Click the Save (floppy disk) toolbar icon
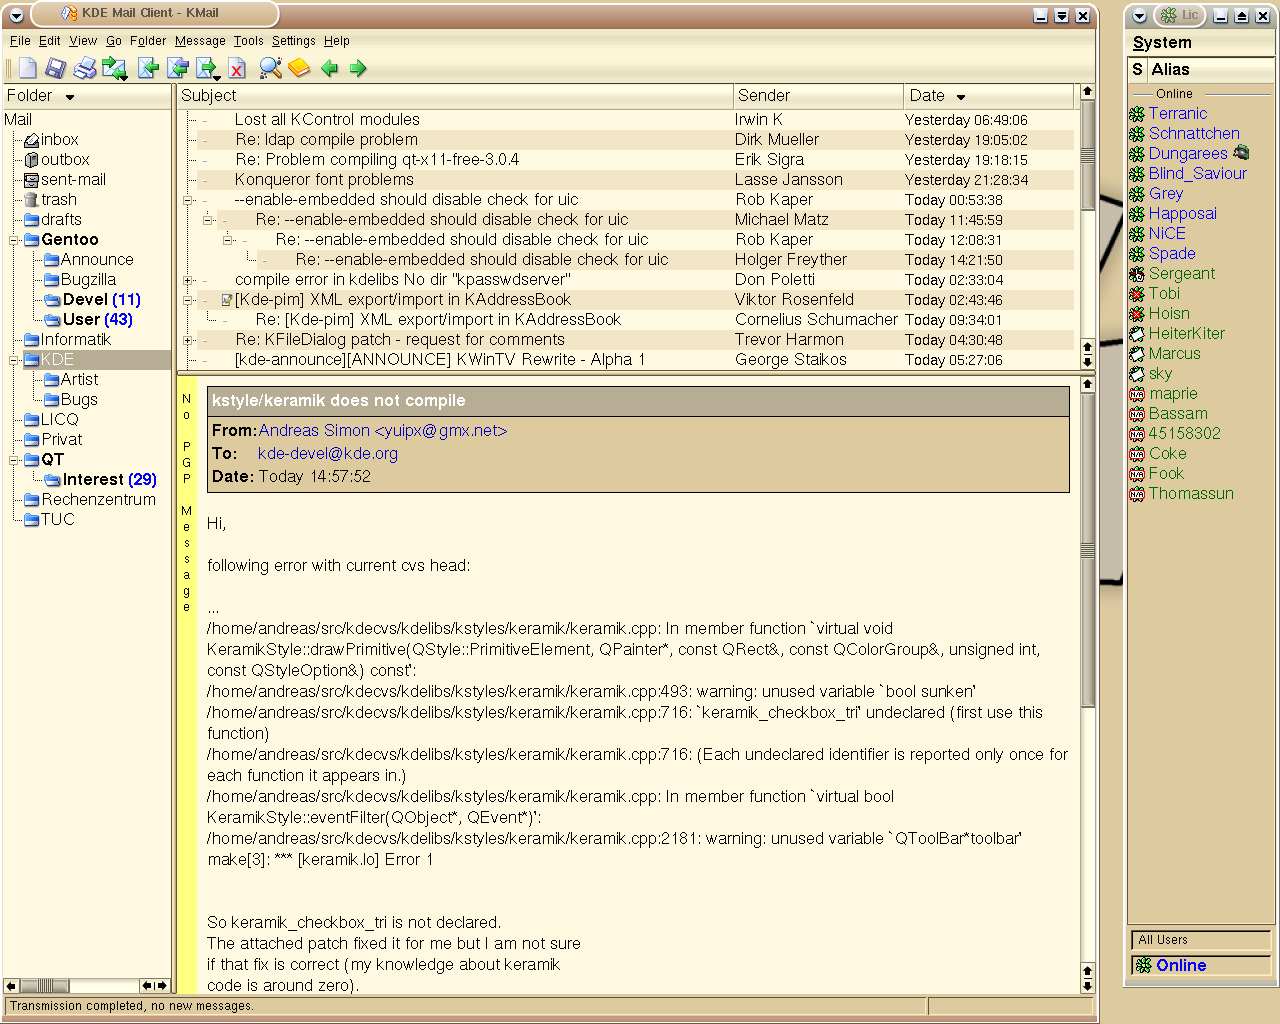Viewport: 1280px width, 1024px height. pyautogui.click(x=56, y=68)
